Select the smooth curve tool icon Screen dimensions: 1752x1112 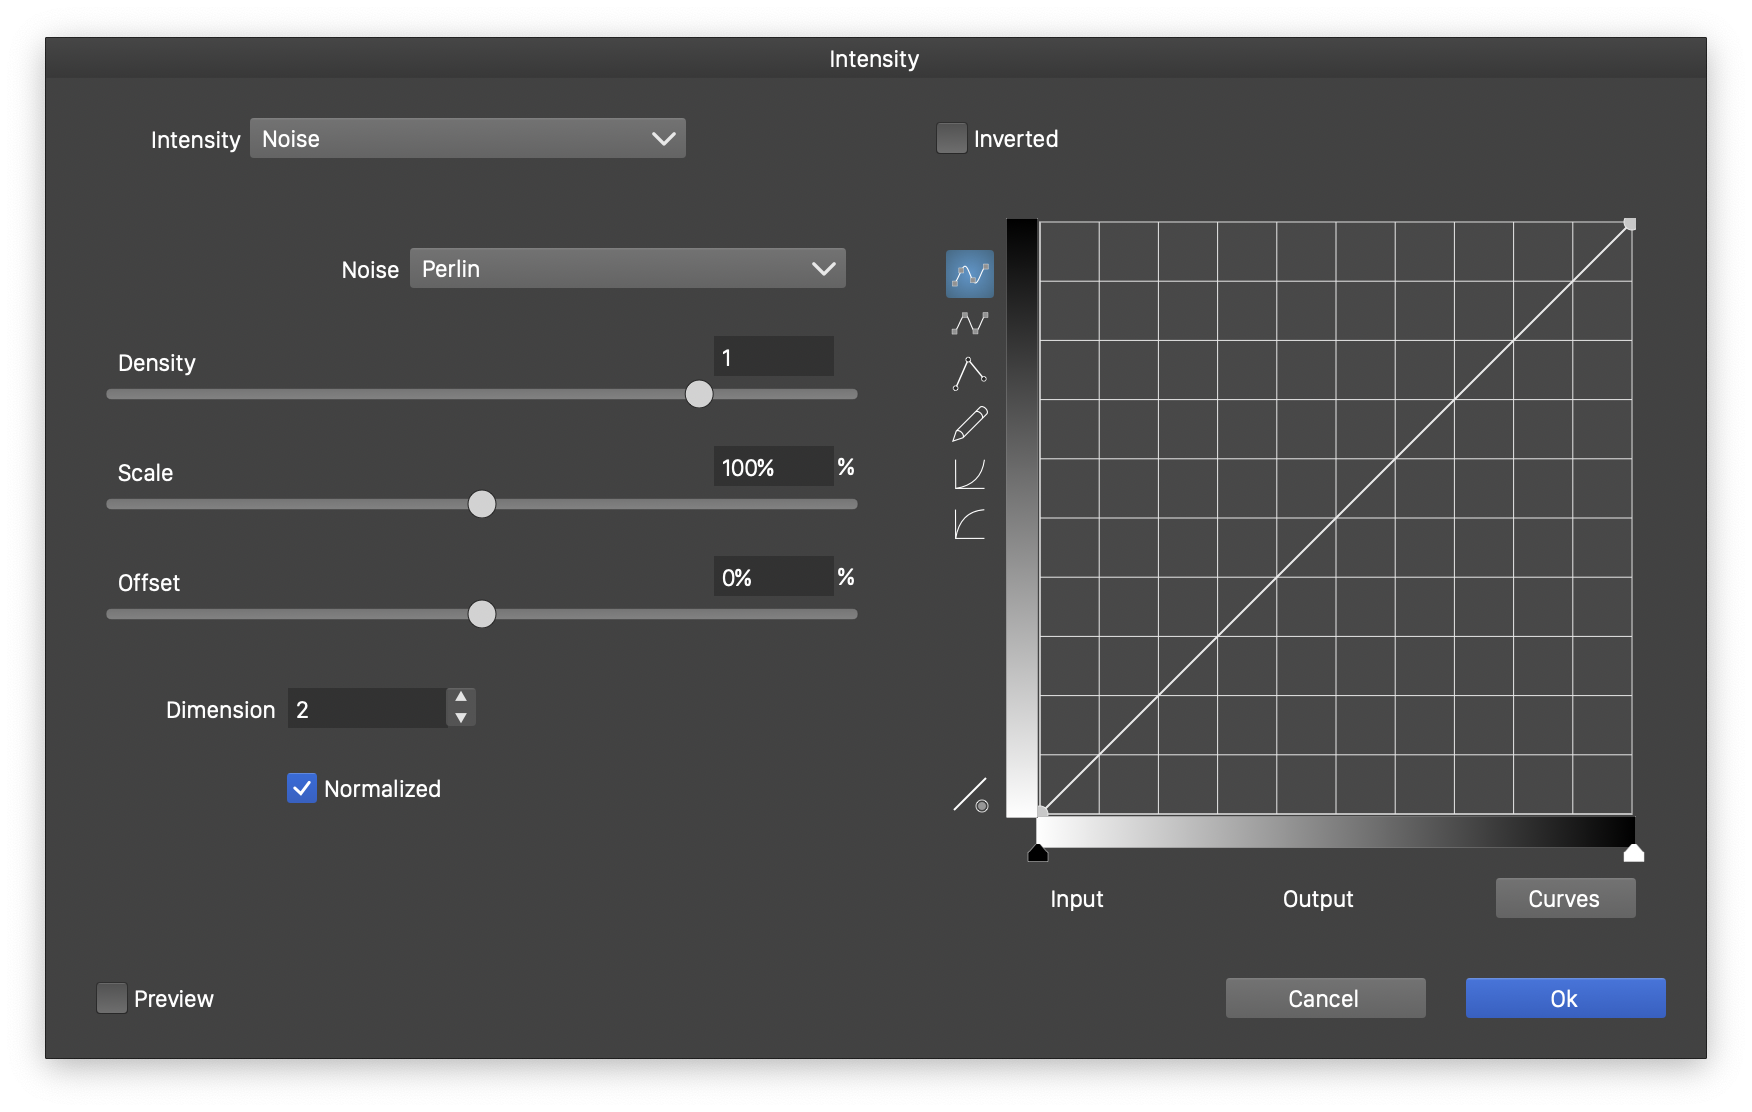[x=969, y=274]
